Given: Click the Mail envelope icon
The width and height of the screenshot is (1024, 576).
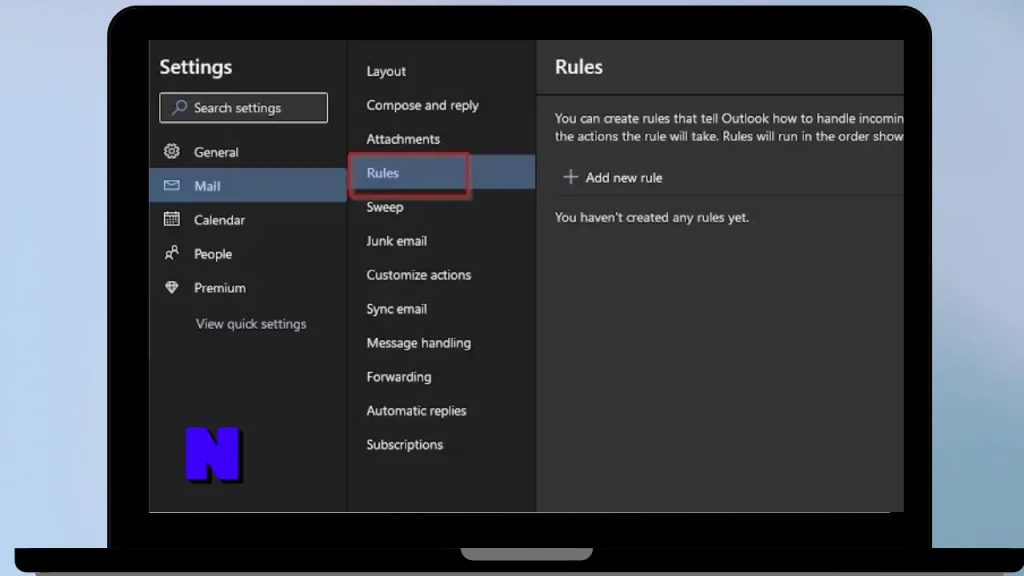Looking at the screenshot, I should click(172, 185).
